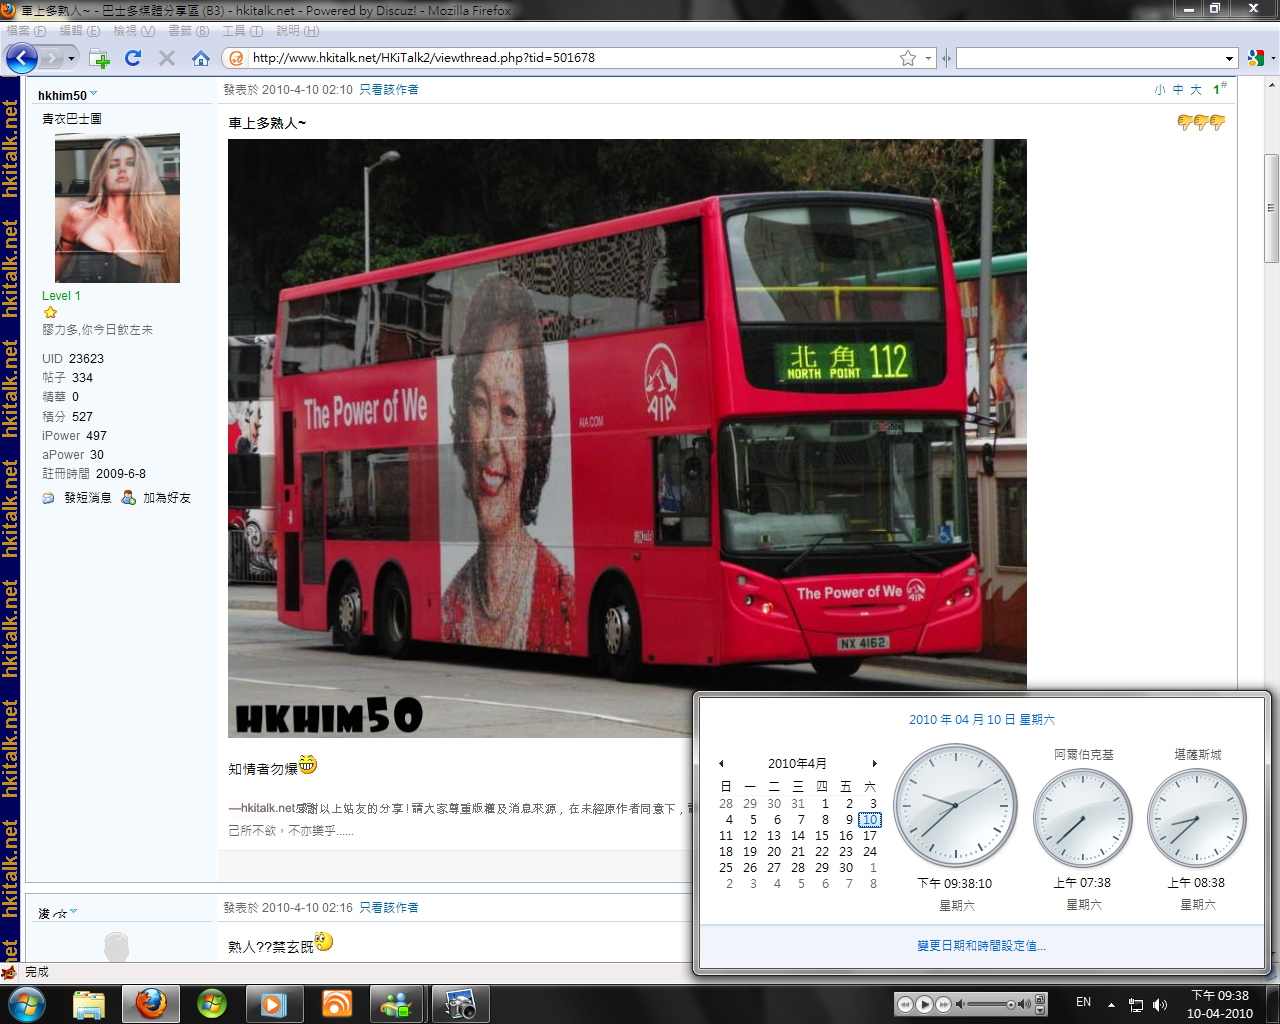Select April 17 in the calendar
The width and height of the screenshot is (1280, 1024).
870,836
